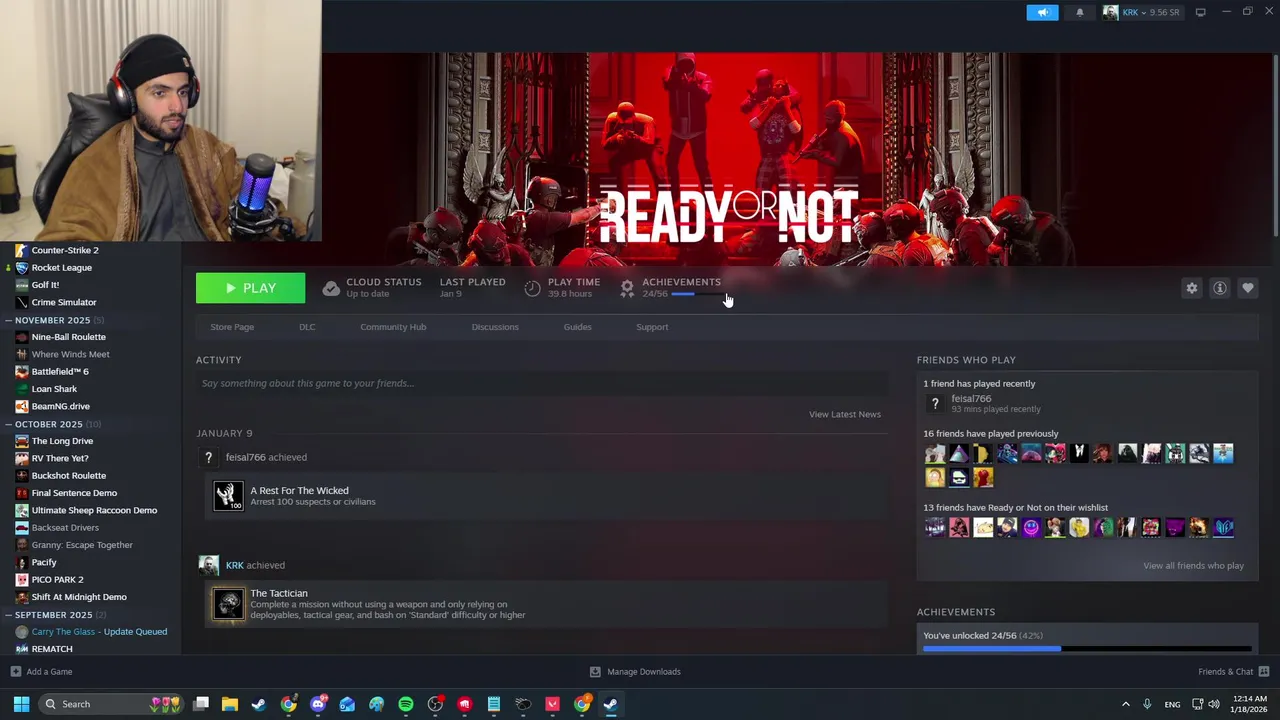Screen dimensions: 1280x720
Task: Click the Nine-Ball Roulette game icon
Action: tap(22, 337)
